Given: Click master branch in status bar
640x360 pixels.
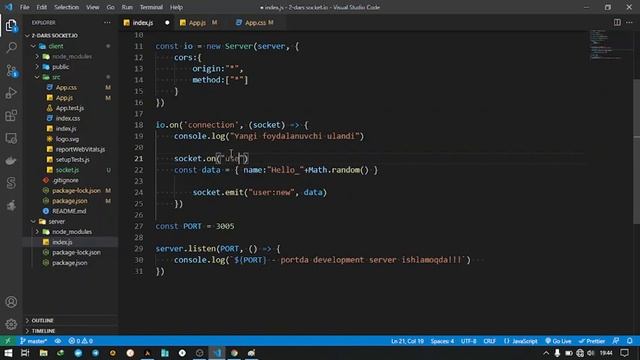Looking at the screenshot, I should click(x=33, y=341).
